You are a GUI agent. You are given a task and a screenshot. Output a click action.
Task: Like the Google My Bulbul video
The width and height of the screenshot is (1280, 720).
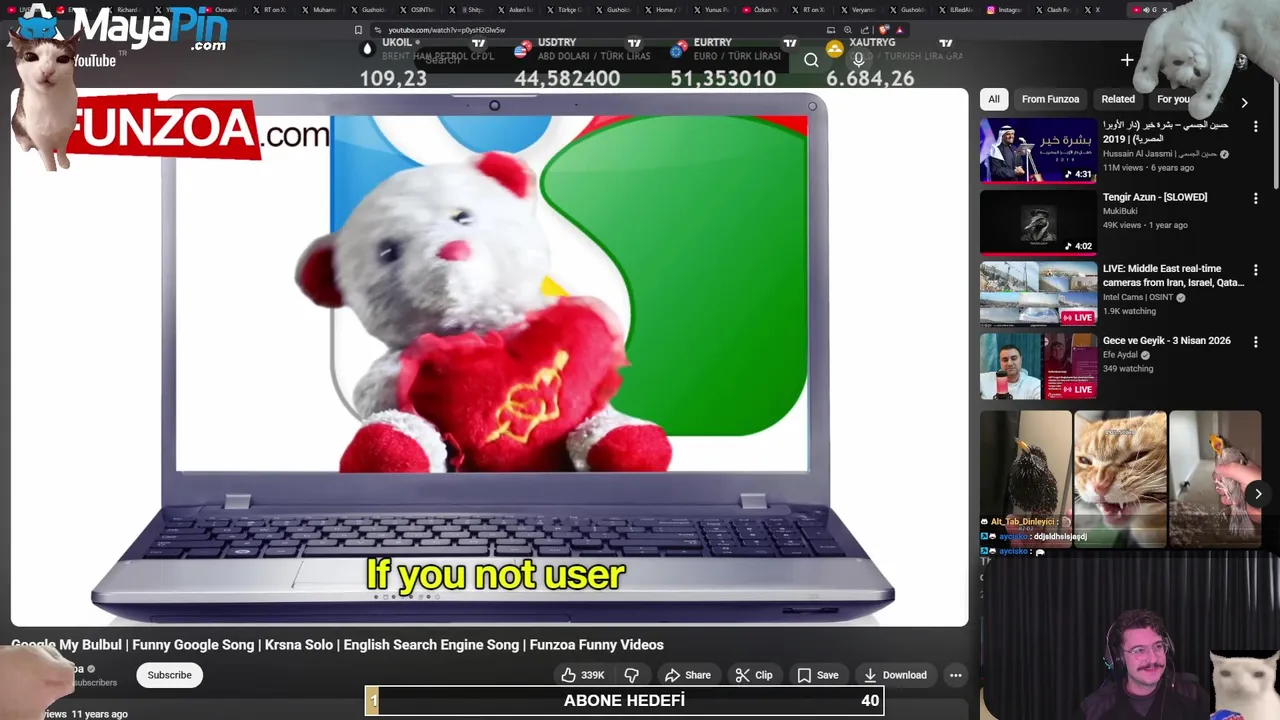(x=582, y=675)
